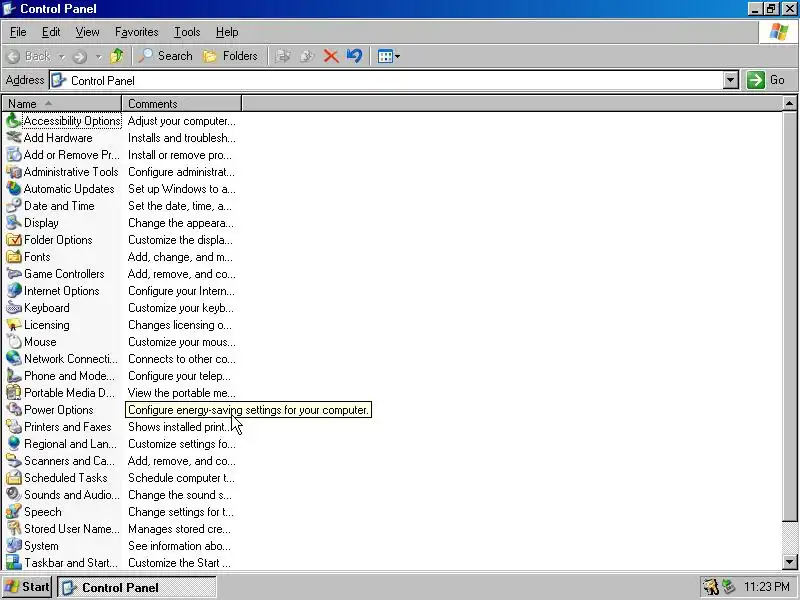Open the Phone and Modem icon

coord(13,376)
